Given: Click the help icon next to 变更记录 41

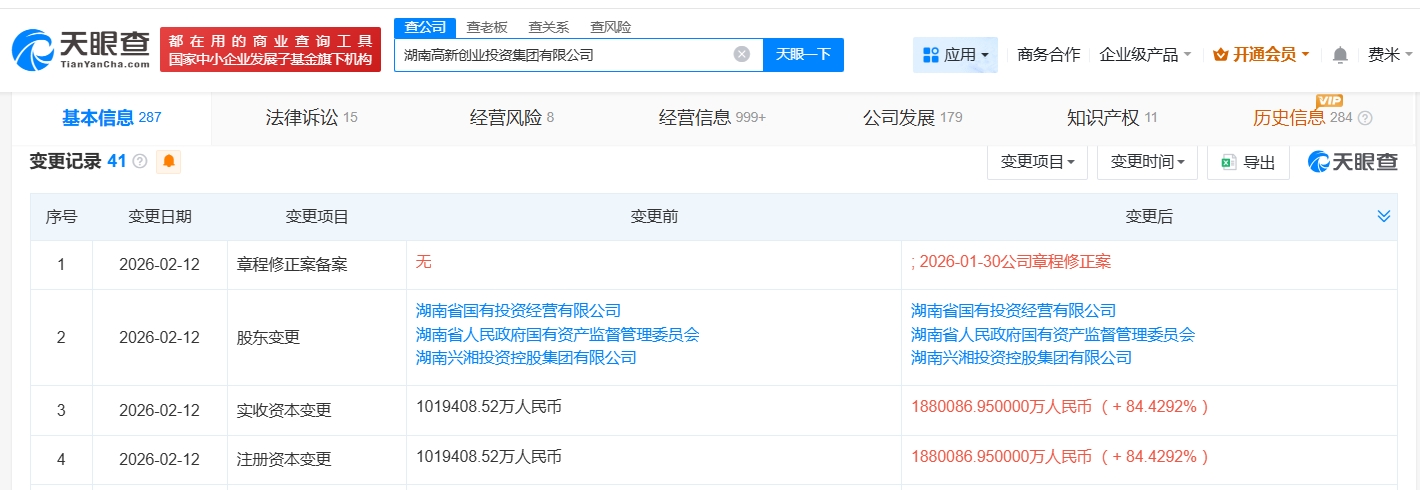Looking at the screenshot, I should 140,161.
